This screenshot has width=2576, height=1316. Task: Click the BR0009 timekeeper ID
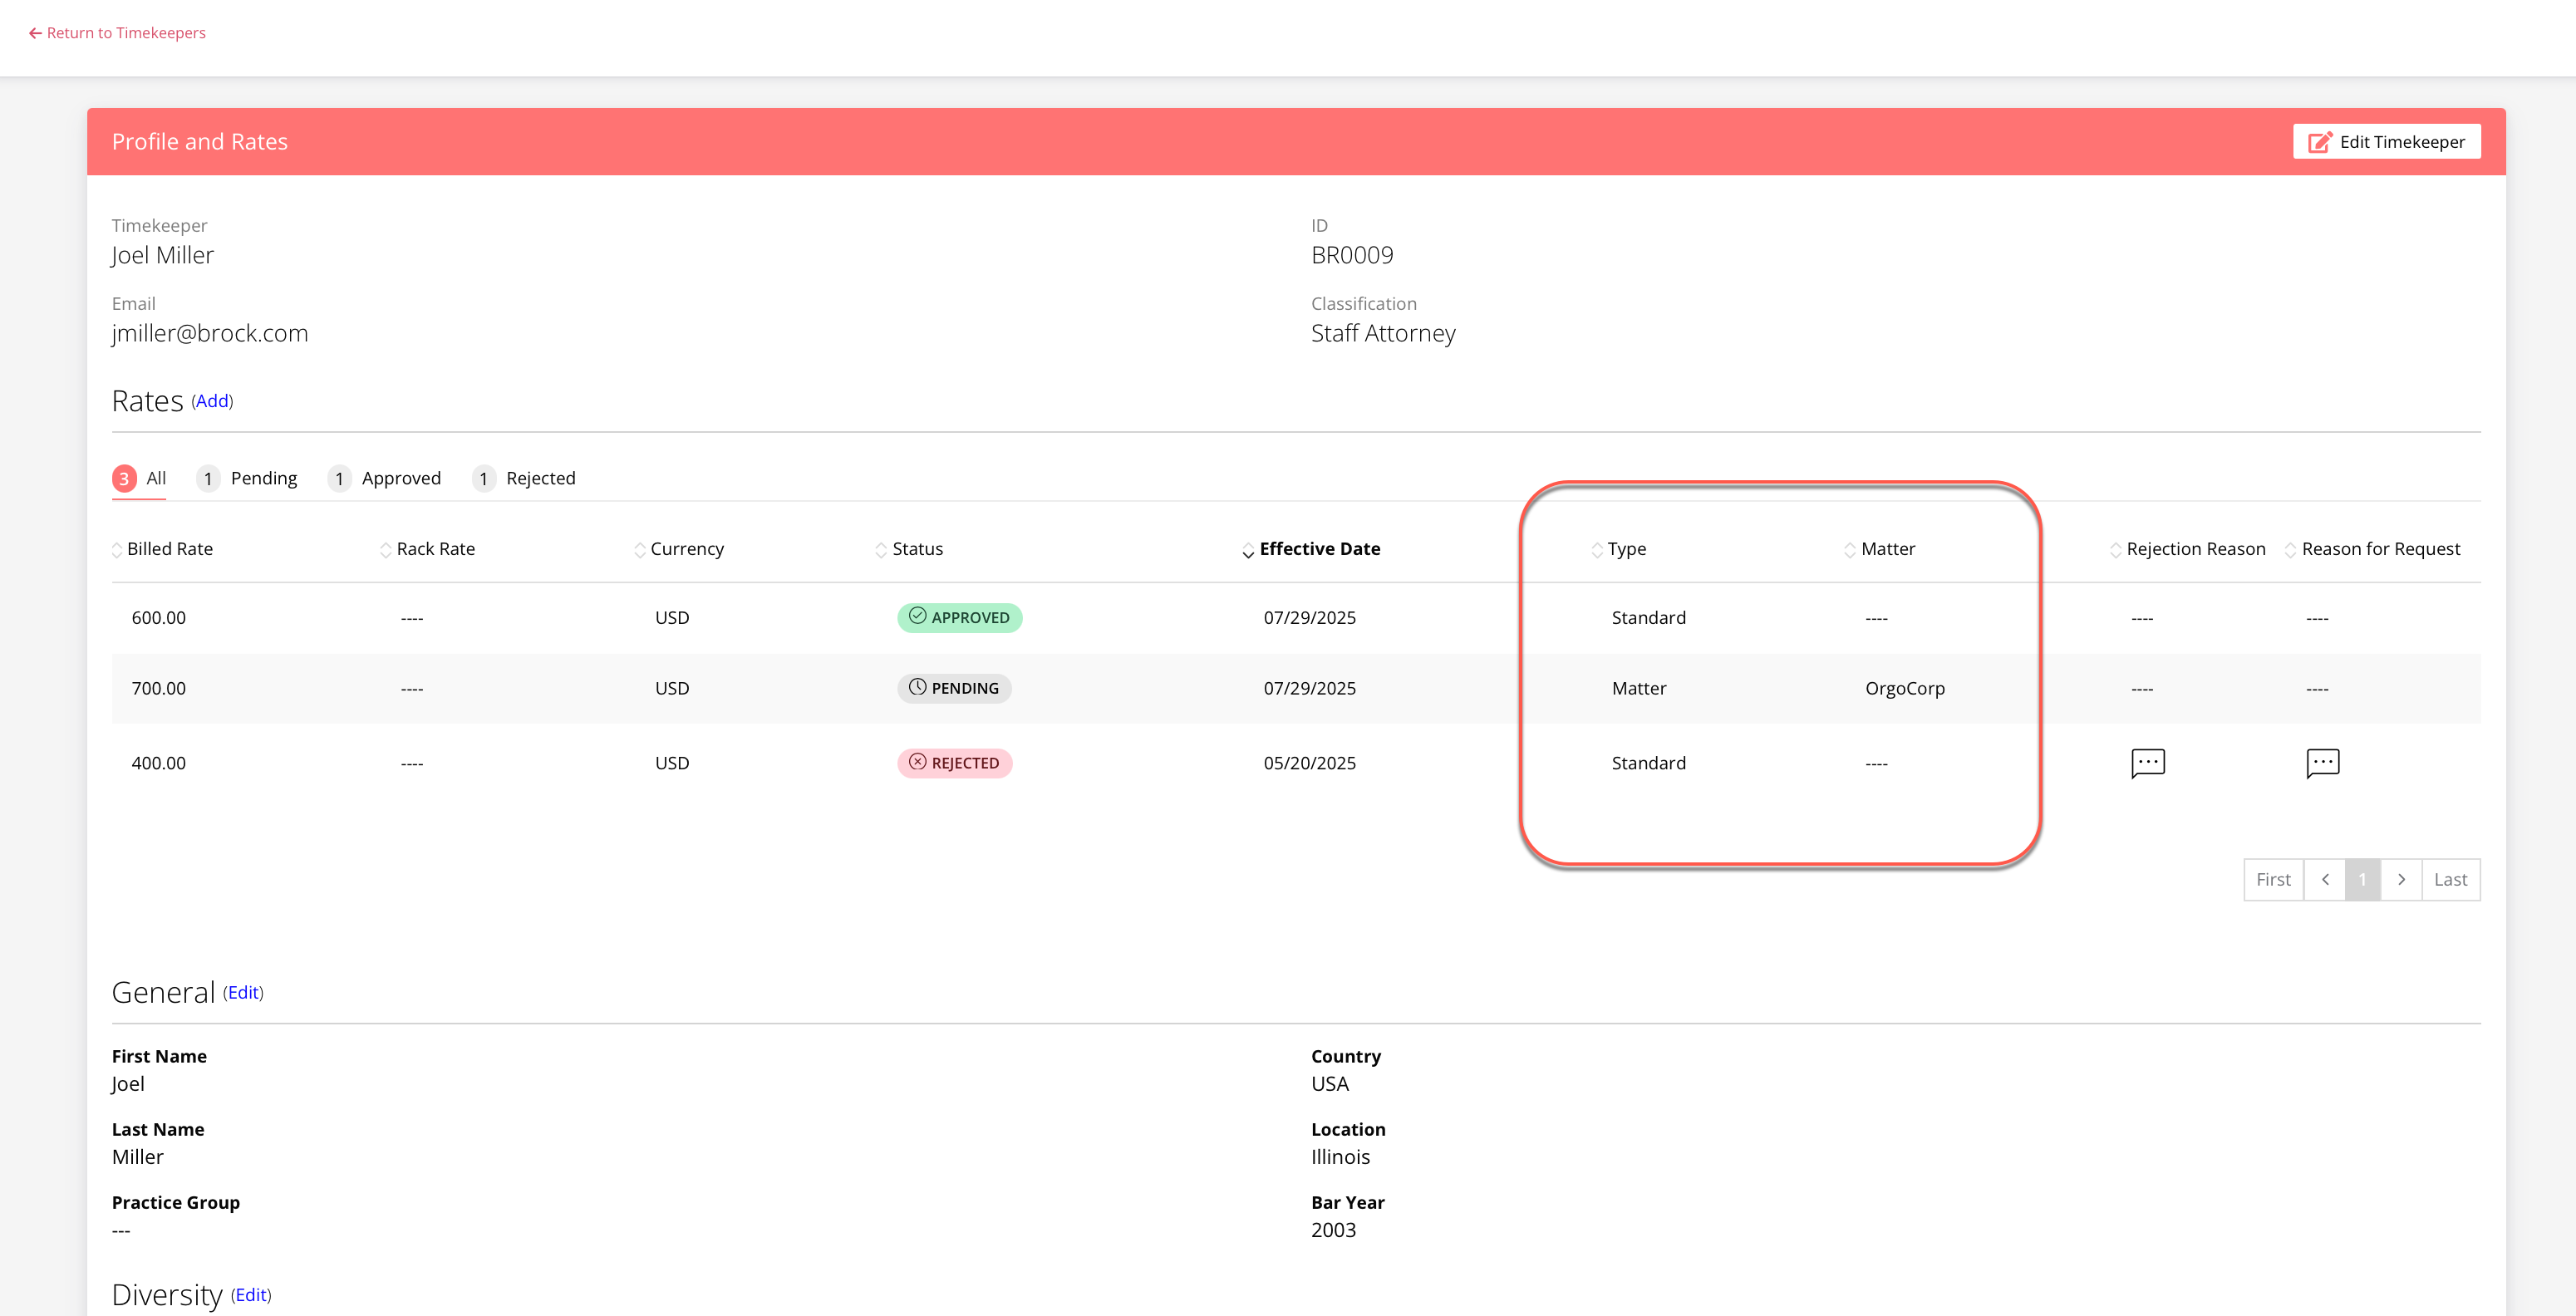1352,256
